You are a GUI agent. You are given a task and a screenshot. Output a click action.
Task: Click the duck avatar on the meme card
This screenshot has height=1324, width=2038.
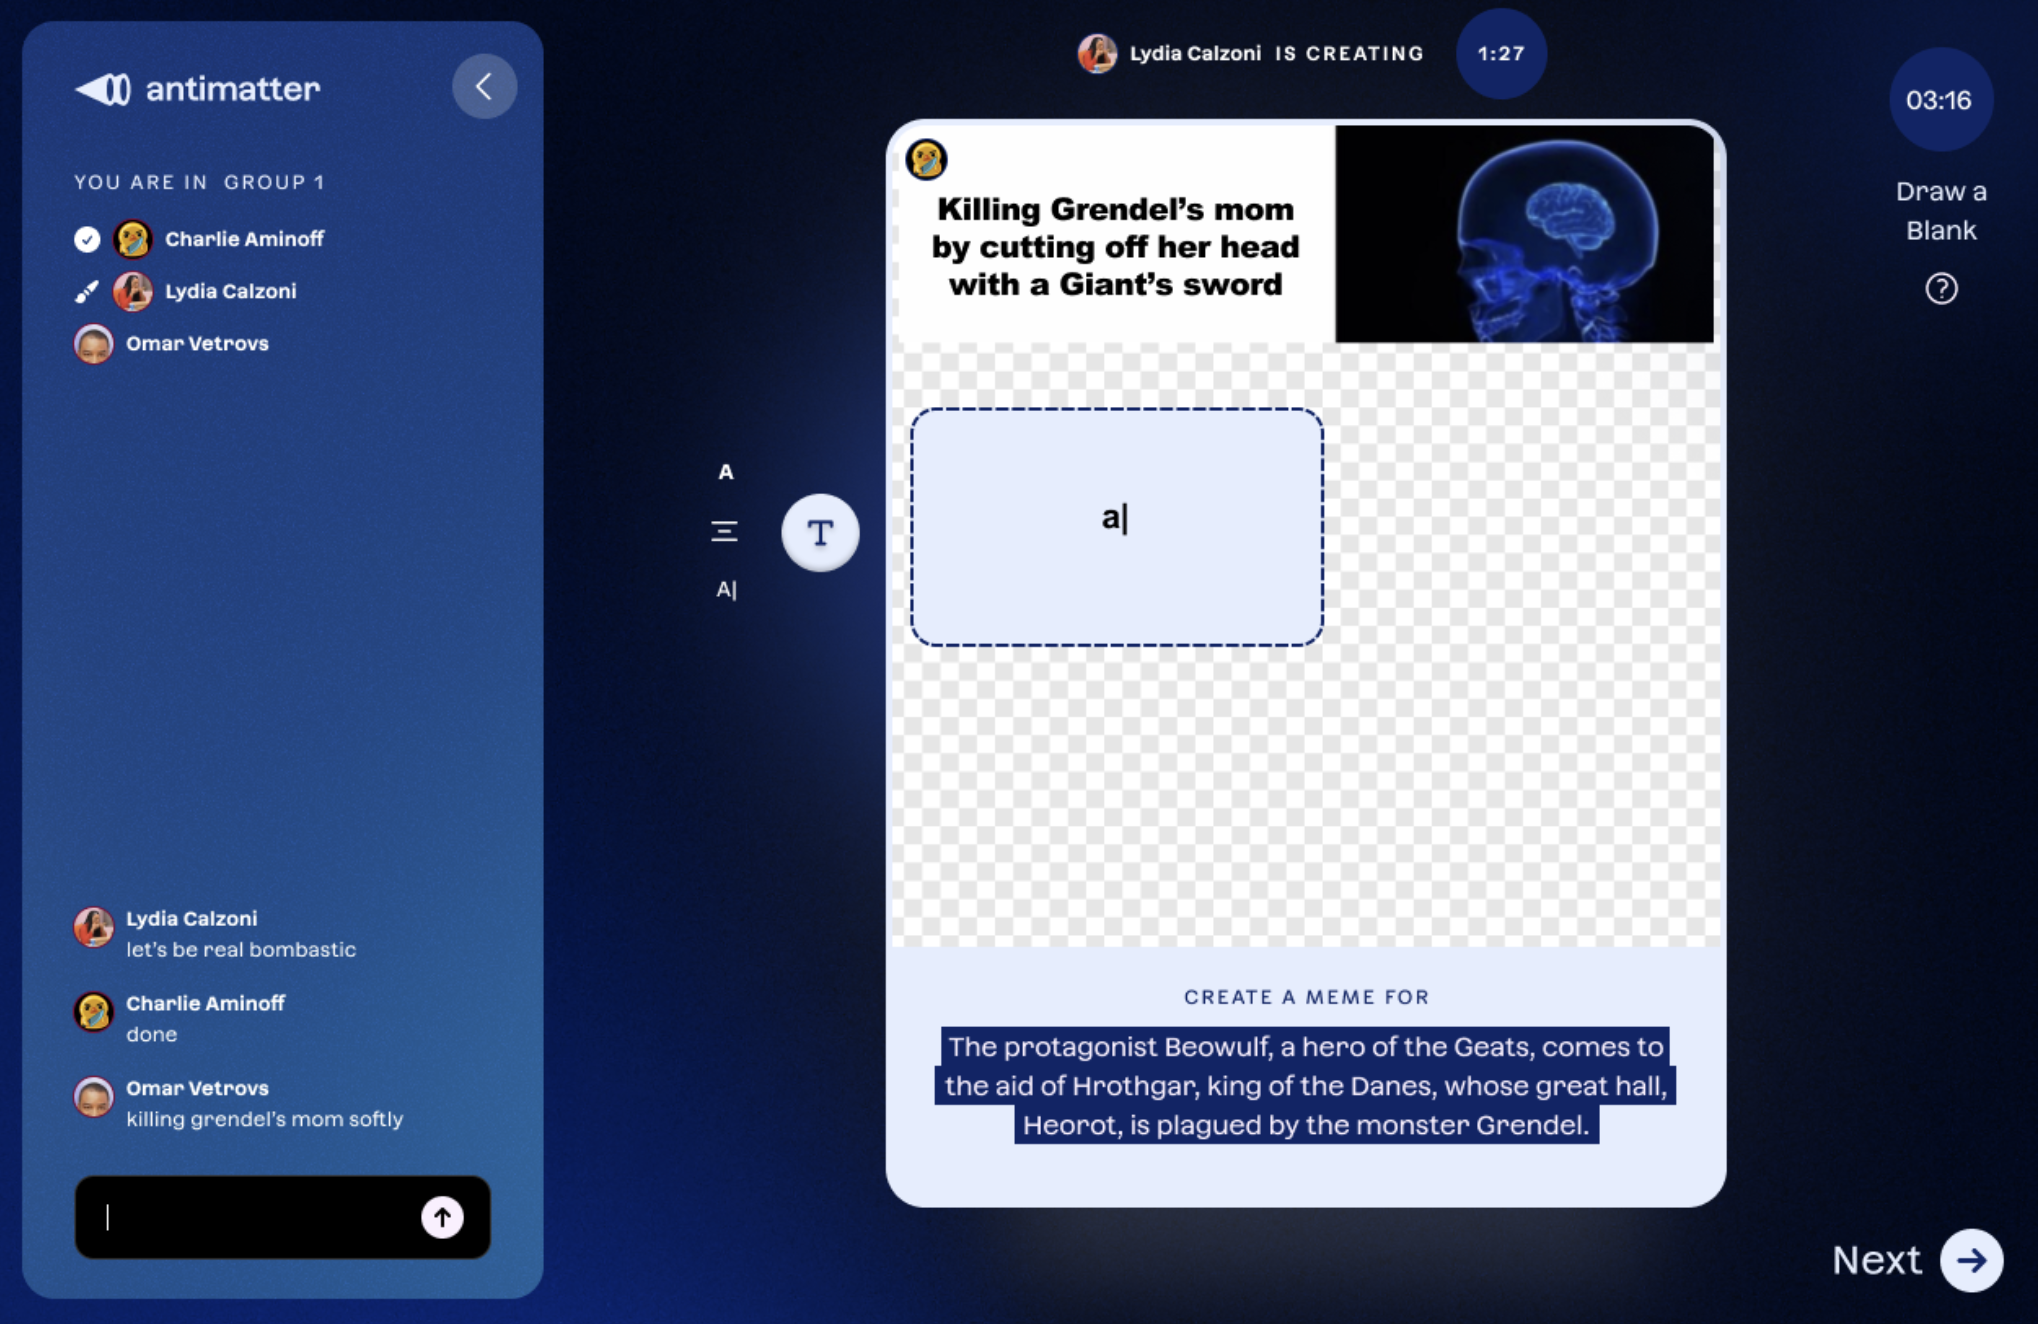tap(926, 160)
